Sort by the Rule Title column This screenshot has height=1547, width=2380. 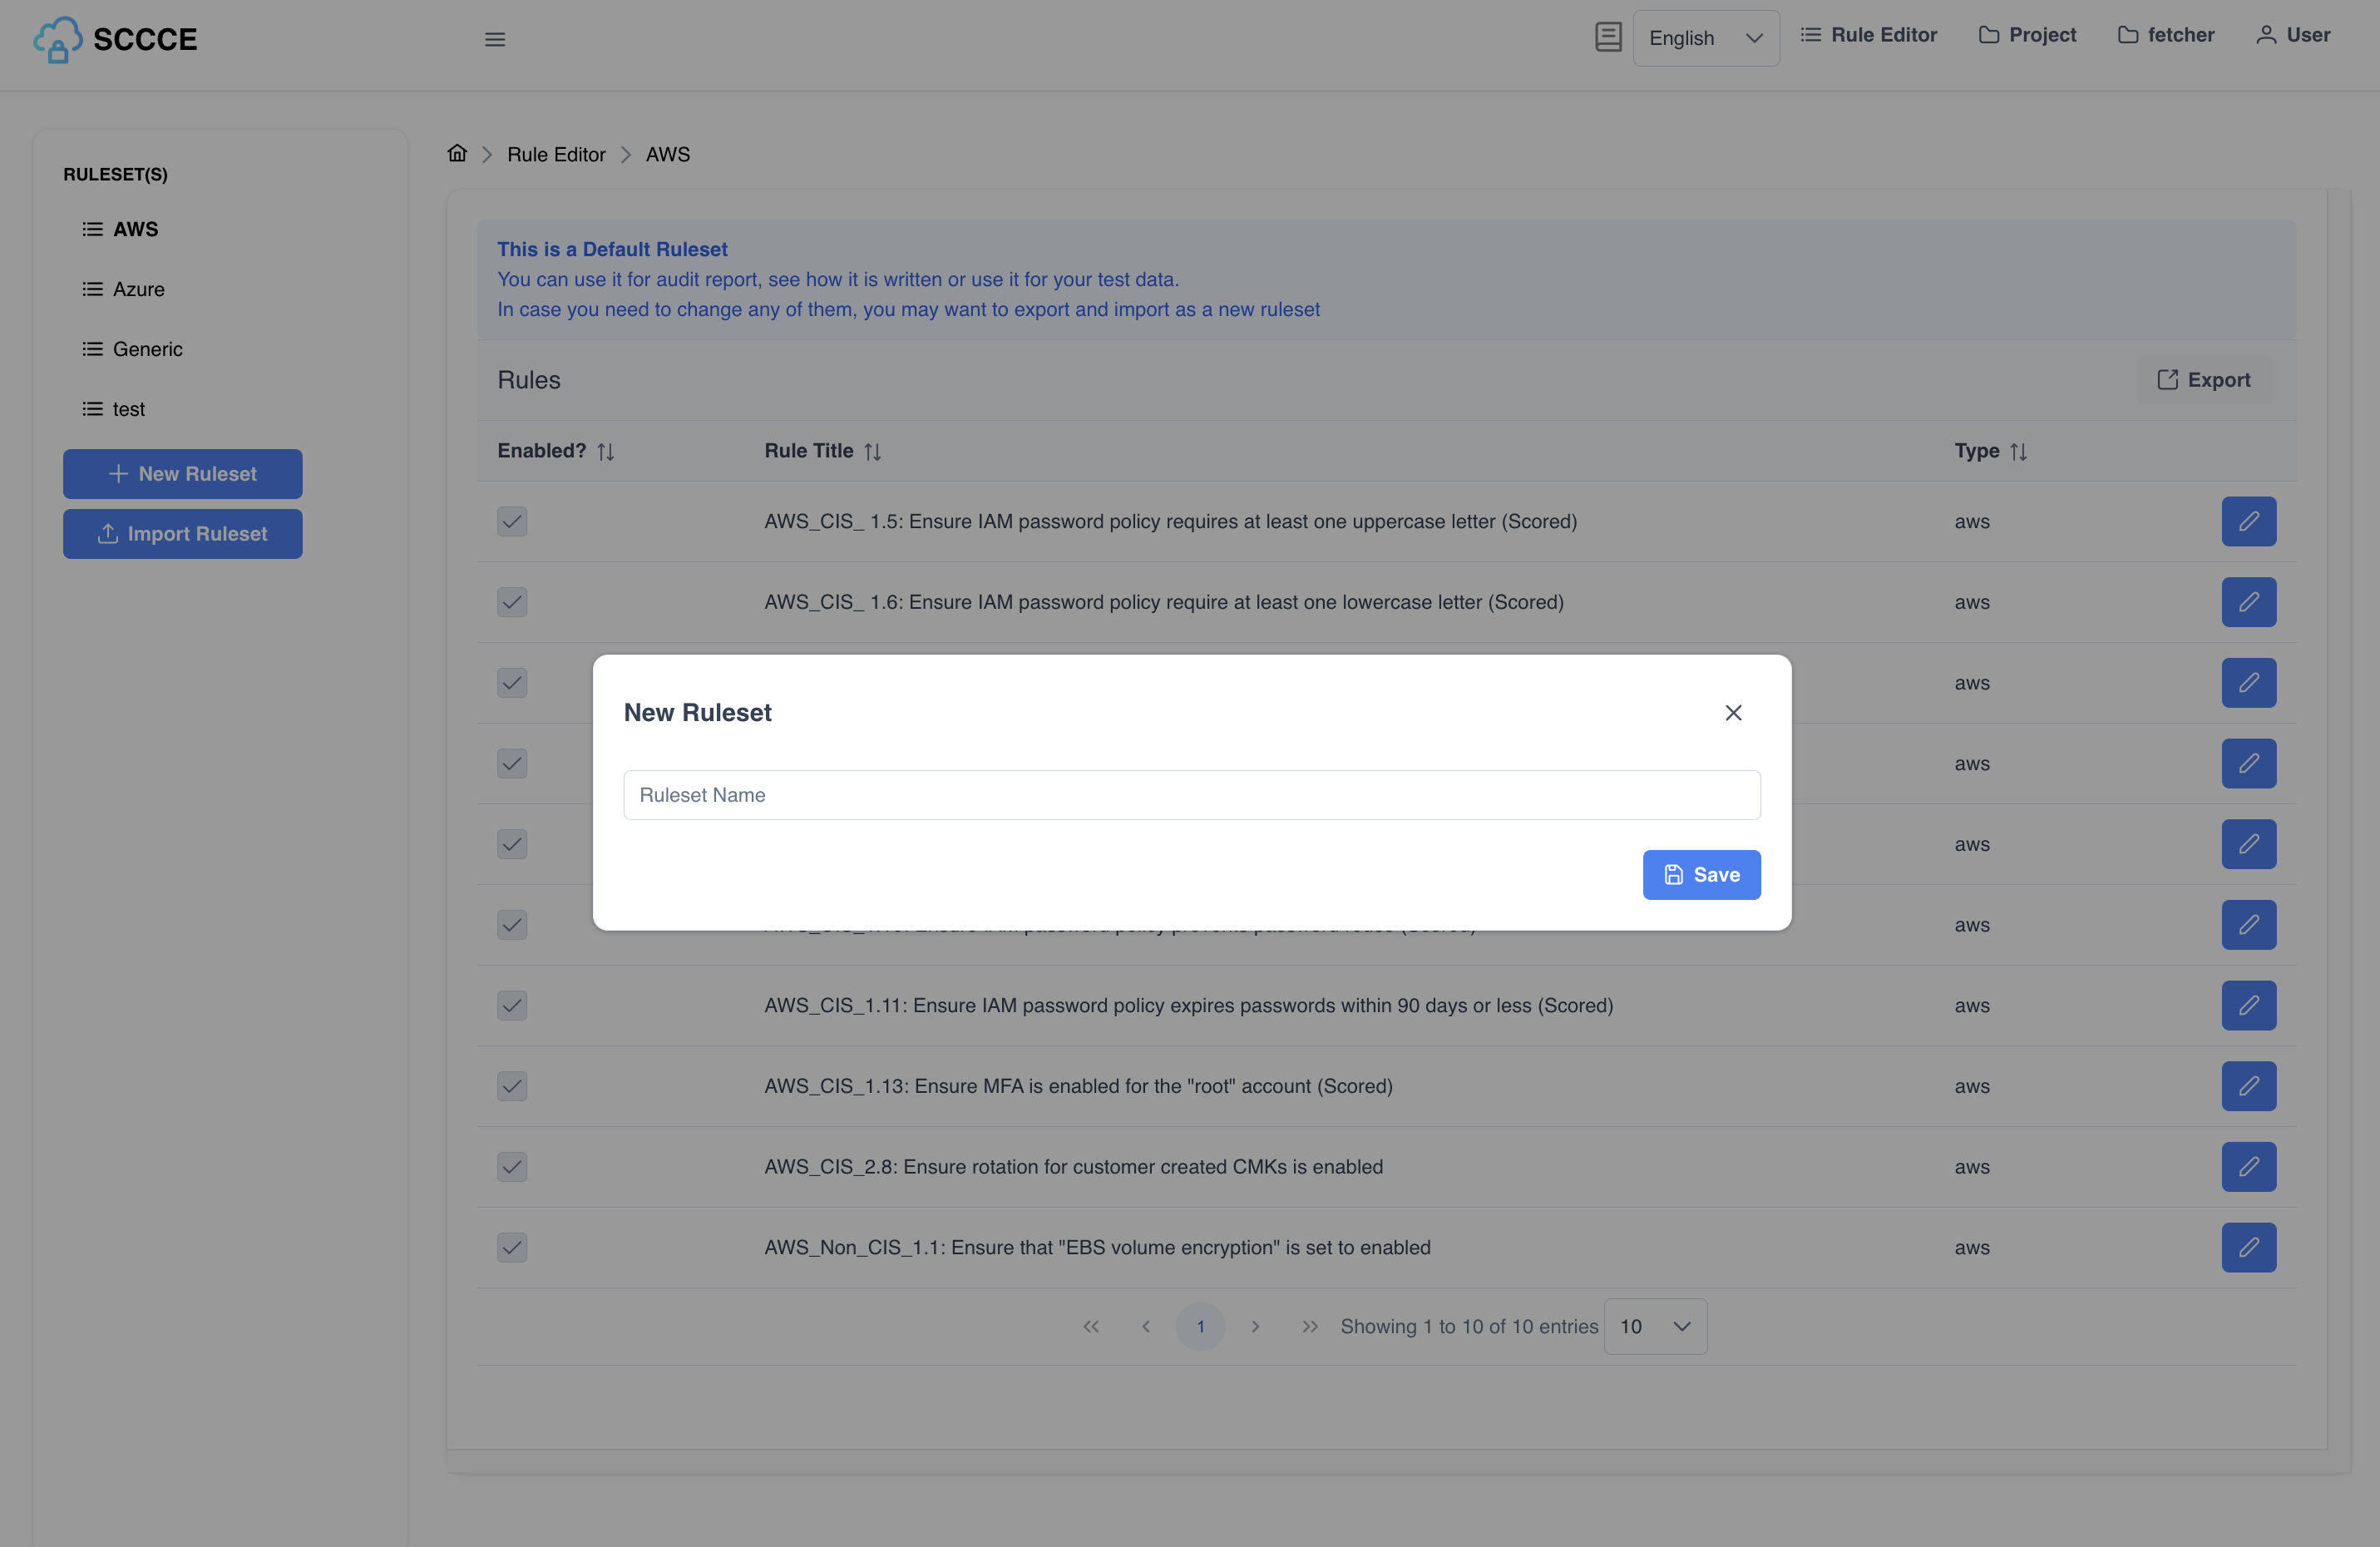pyautogui.click(x=872, y=452)
